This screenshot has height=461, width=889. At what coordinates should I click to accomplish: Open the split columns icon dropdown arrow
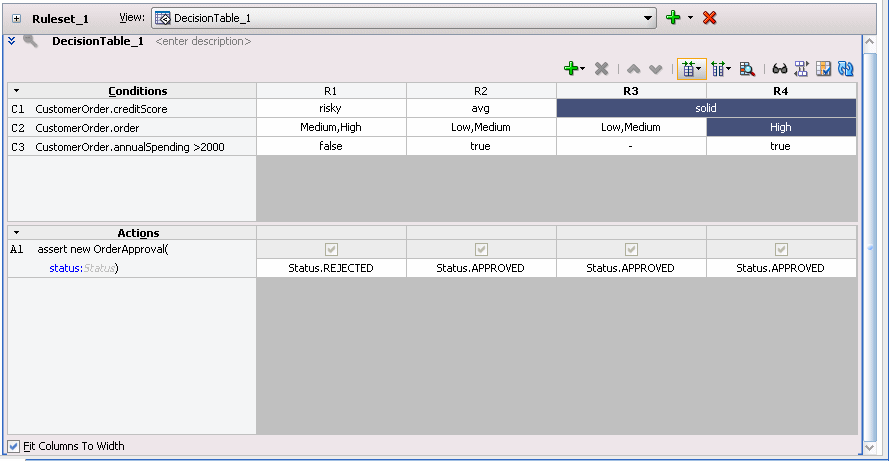(x=729, y=69)
